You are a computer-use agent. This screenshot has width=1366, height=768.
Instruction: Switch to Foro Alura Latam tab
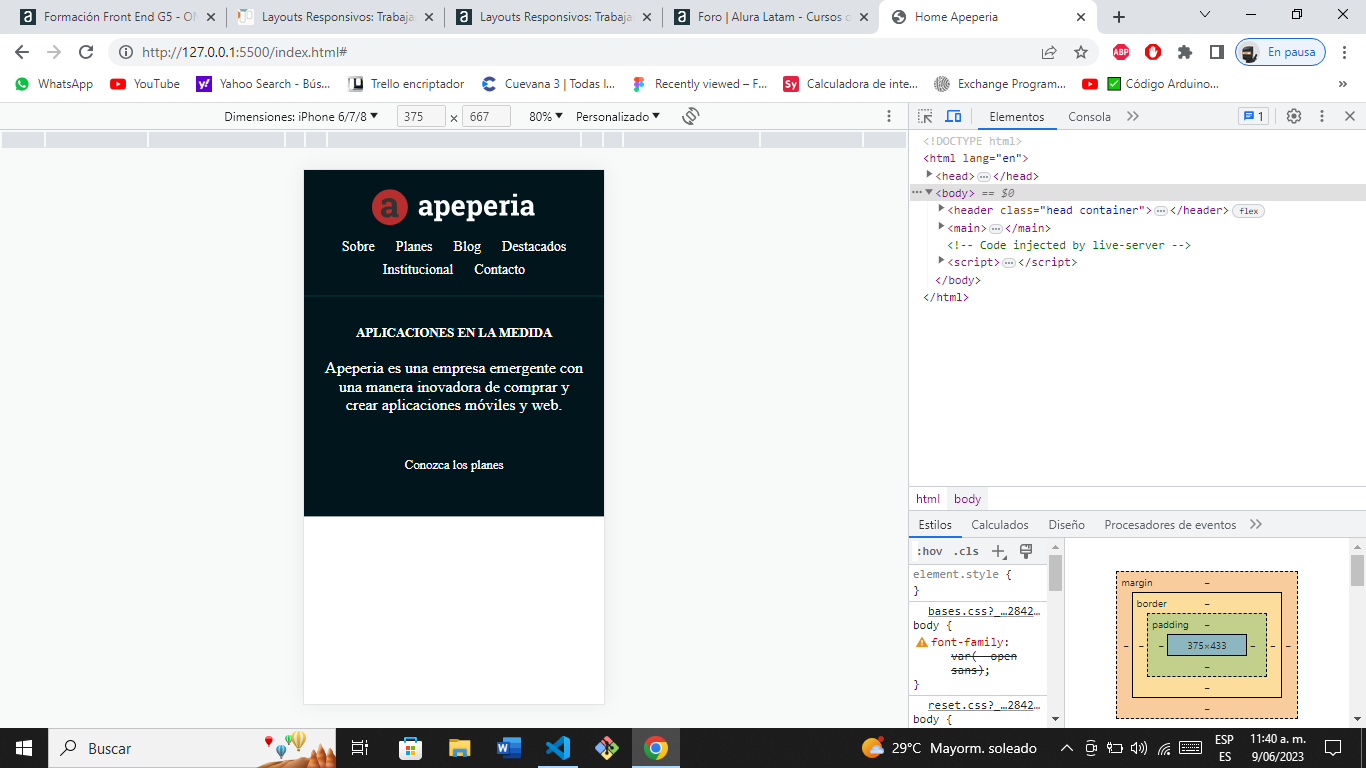[768, 17]
